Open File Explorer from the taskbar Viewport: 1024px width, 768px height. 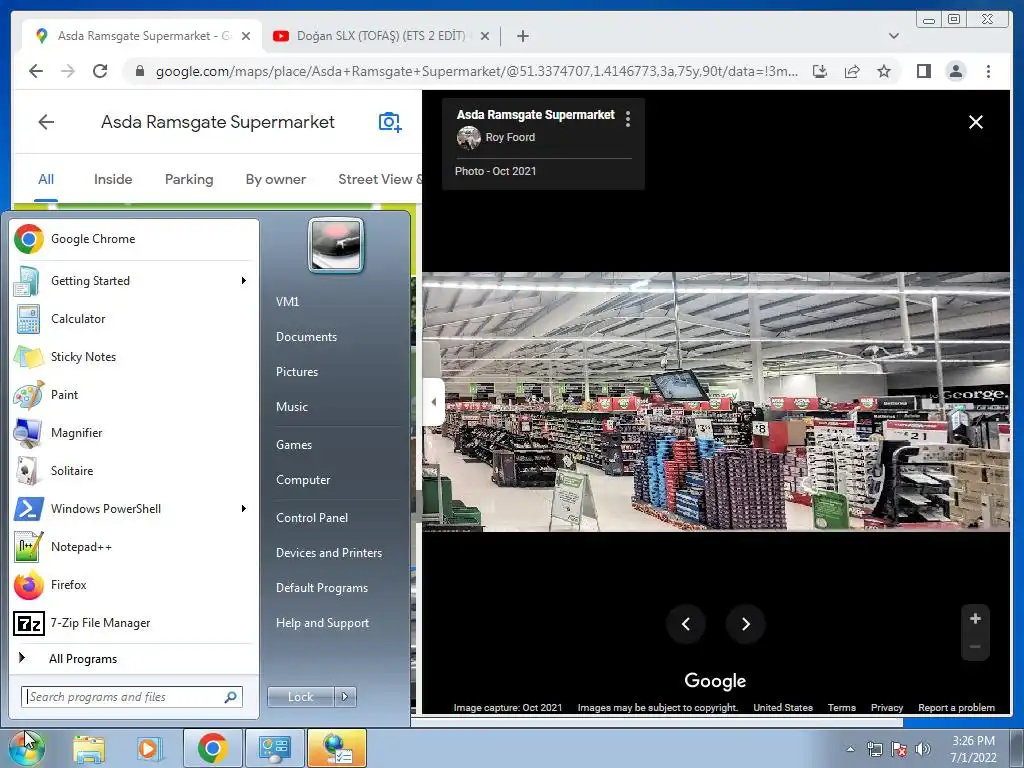[89, 748]
